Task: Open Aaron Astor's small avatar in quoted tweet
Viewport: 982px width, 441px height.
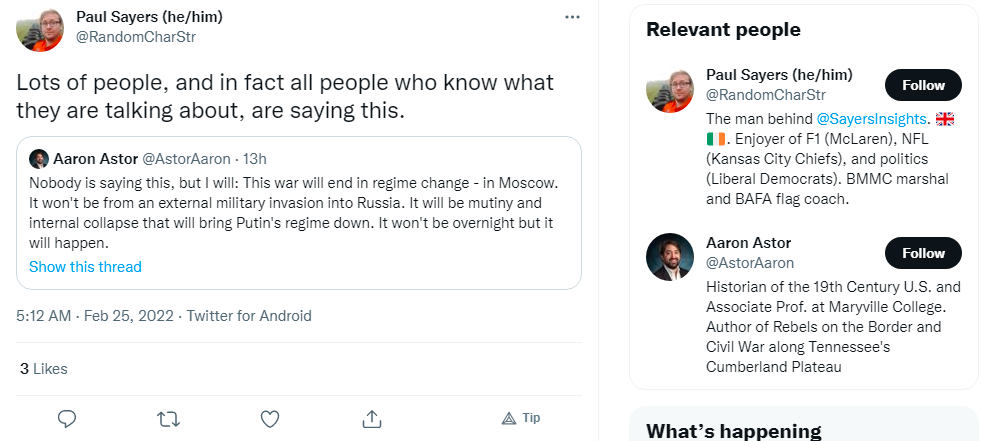Action: pos(39,159)
